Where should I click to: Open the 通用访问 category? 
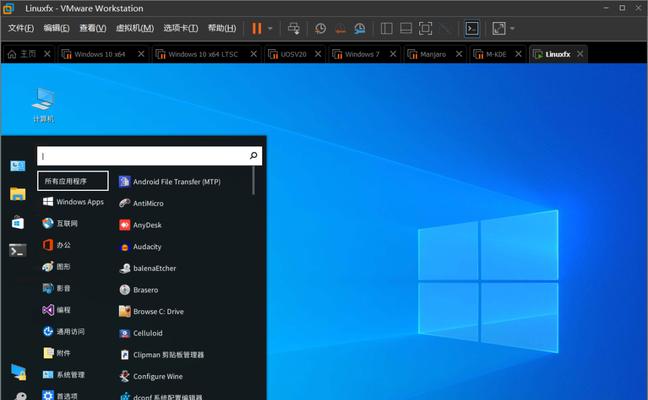pos(64,331)
